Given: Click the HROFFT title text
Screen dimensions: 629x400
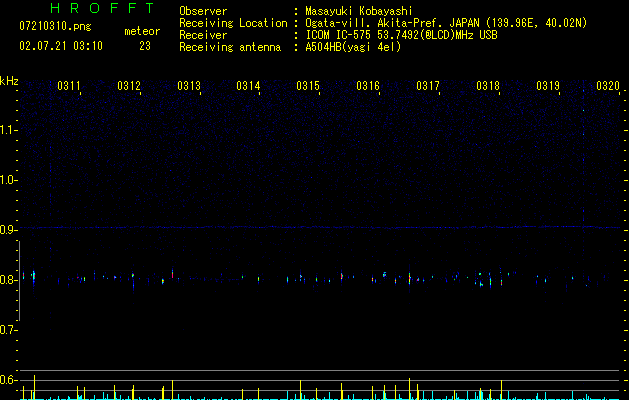Looking at the screenshot, I should [x=102, y=8].
